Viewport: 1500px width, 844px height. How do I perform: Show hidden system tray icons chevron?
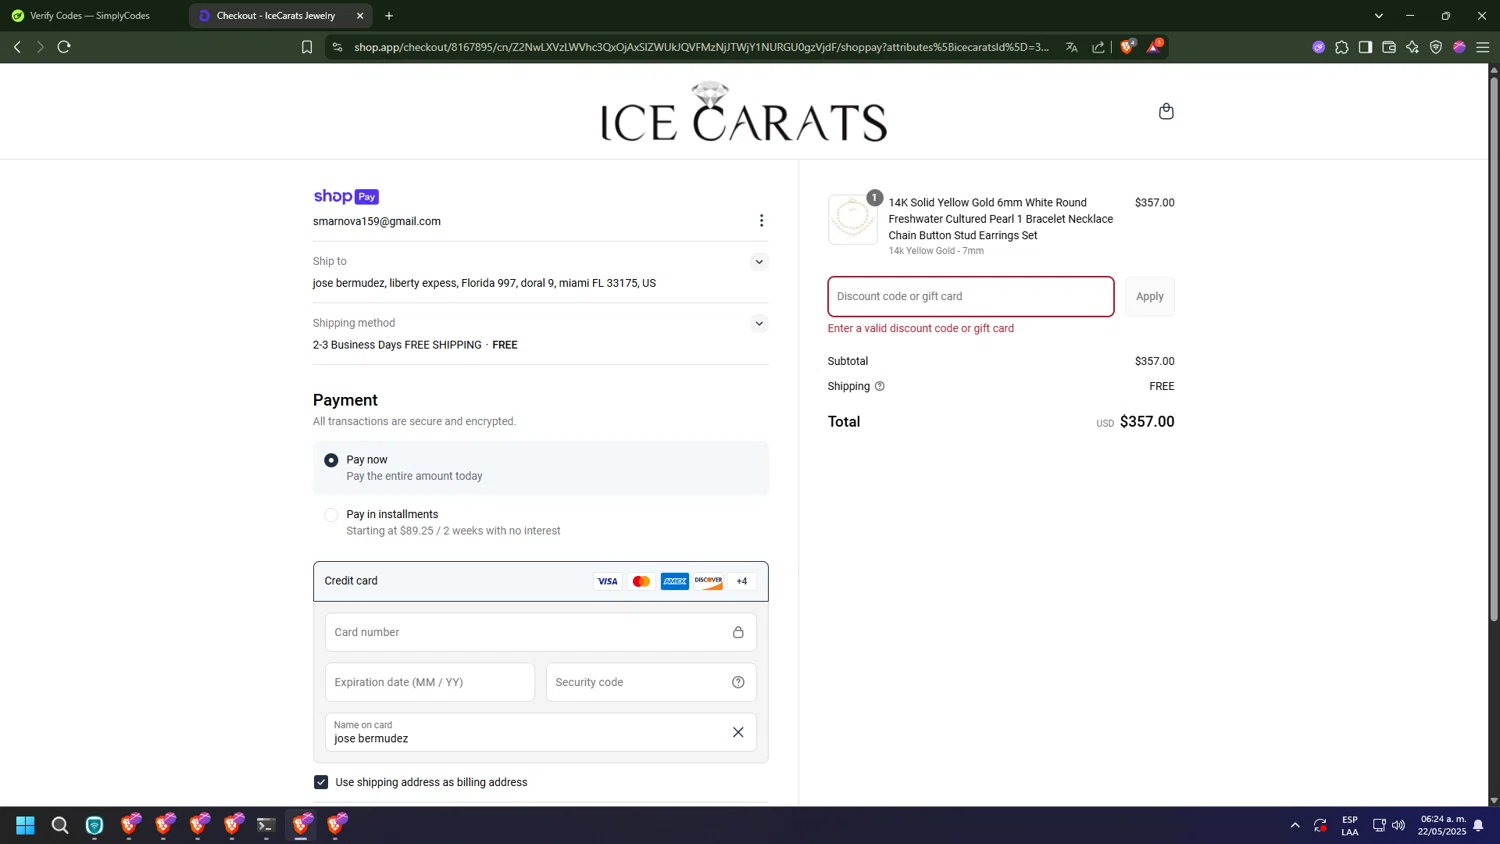pos(1295,825)
